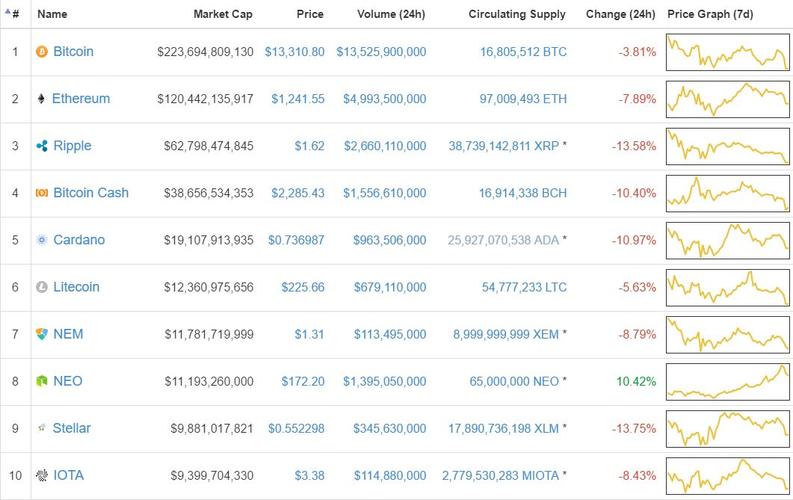Open the Stellar coin name link
This screenshot has height=500, width=793.
coord(72,428)
